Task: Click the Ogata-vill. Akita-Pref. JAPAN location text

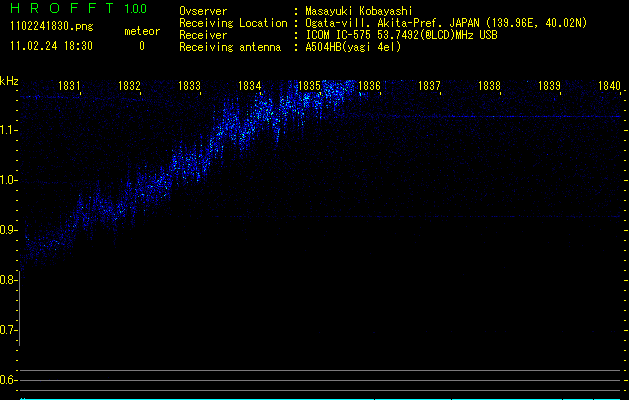Action: click(446, 23)
